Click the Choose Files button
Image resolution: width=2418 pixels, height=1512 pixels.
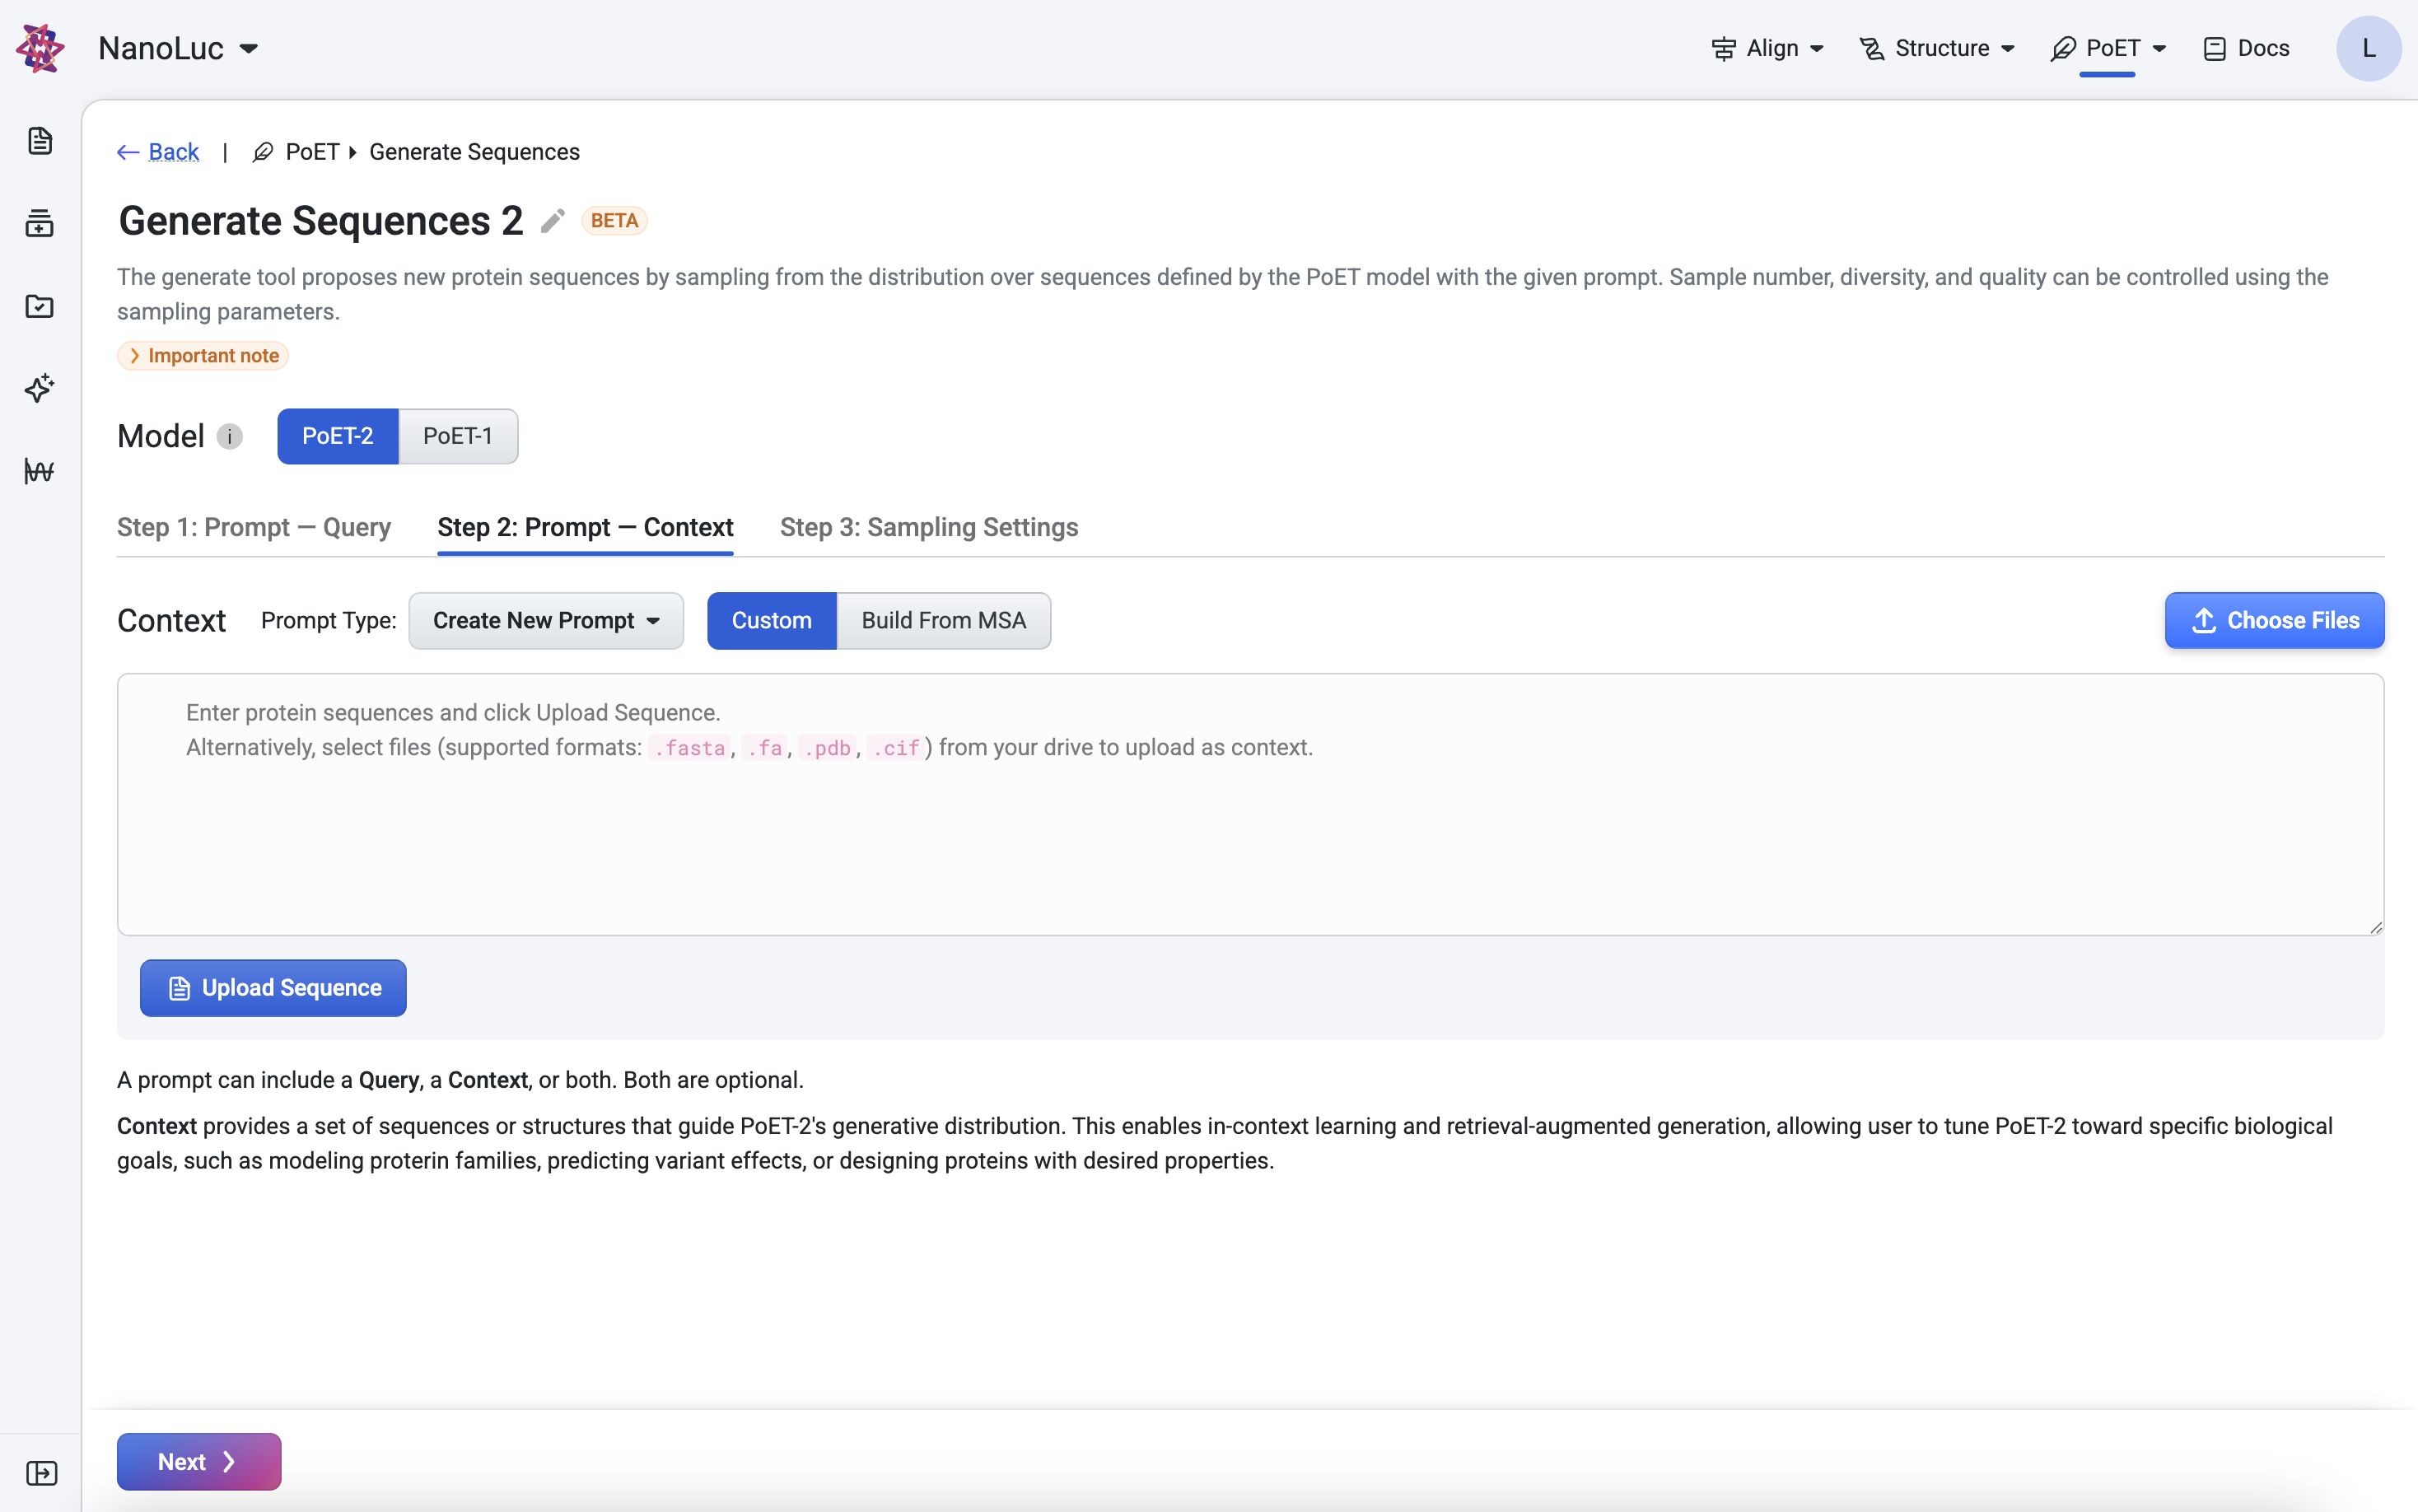pyautogui.click(x=2274, y=621)
